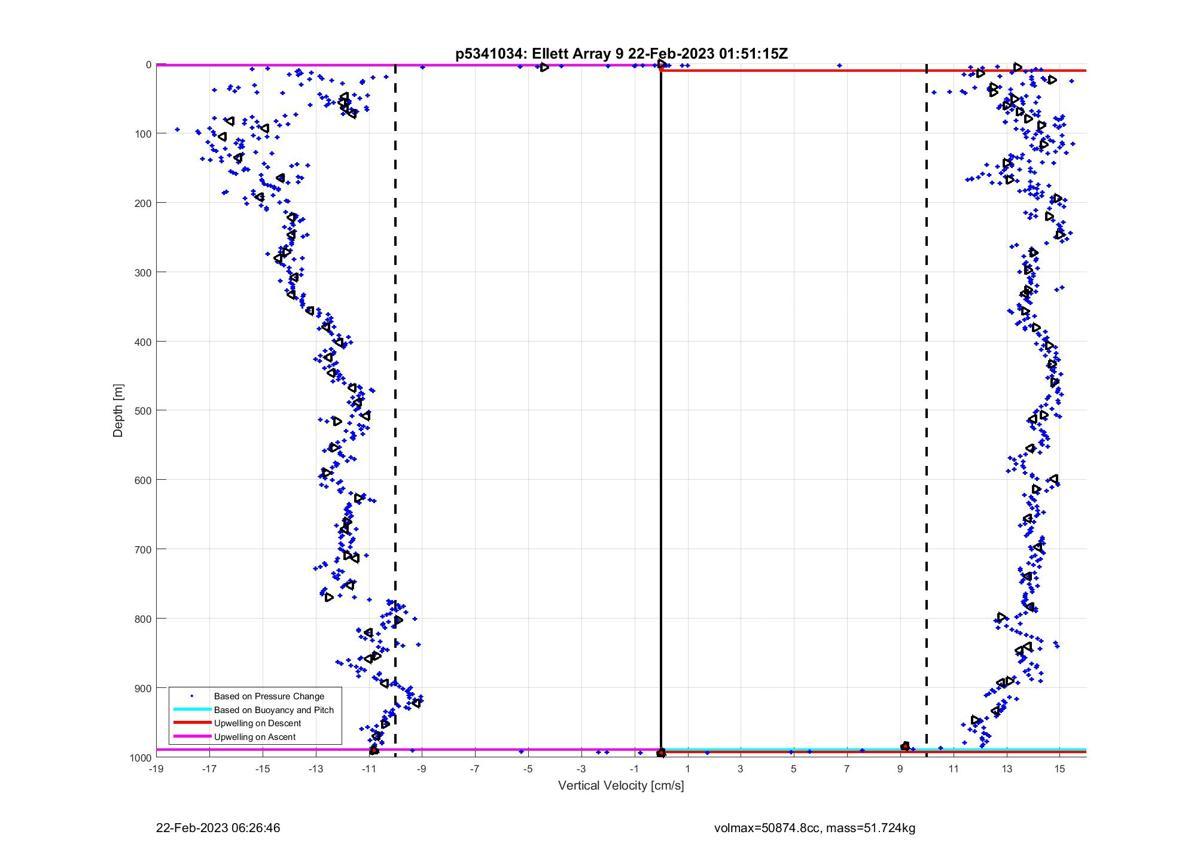This screenshot has height=851, width=1200.
Task: Select legend entry "Based on Buoyancy and Pitch"
Action: [274, 710]
